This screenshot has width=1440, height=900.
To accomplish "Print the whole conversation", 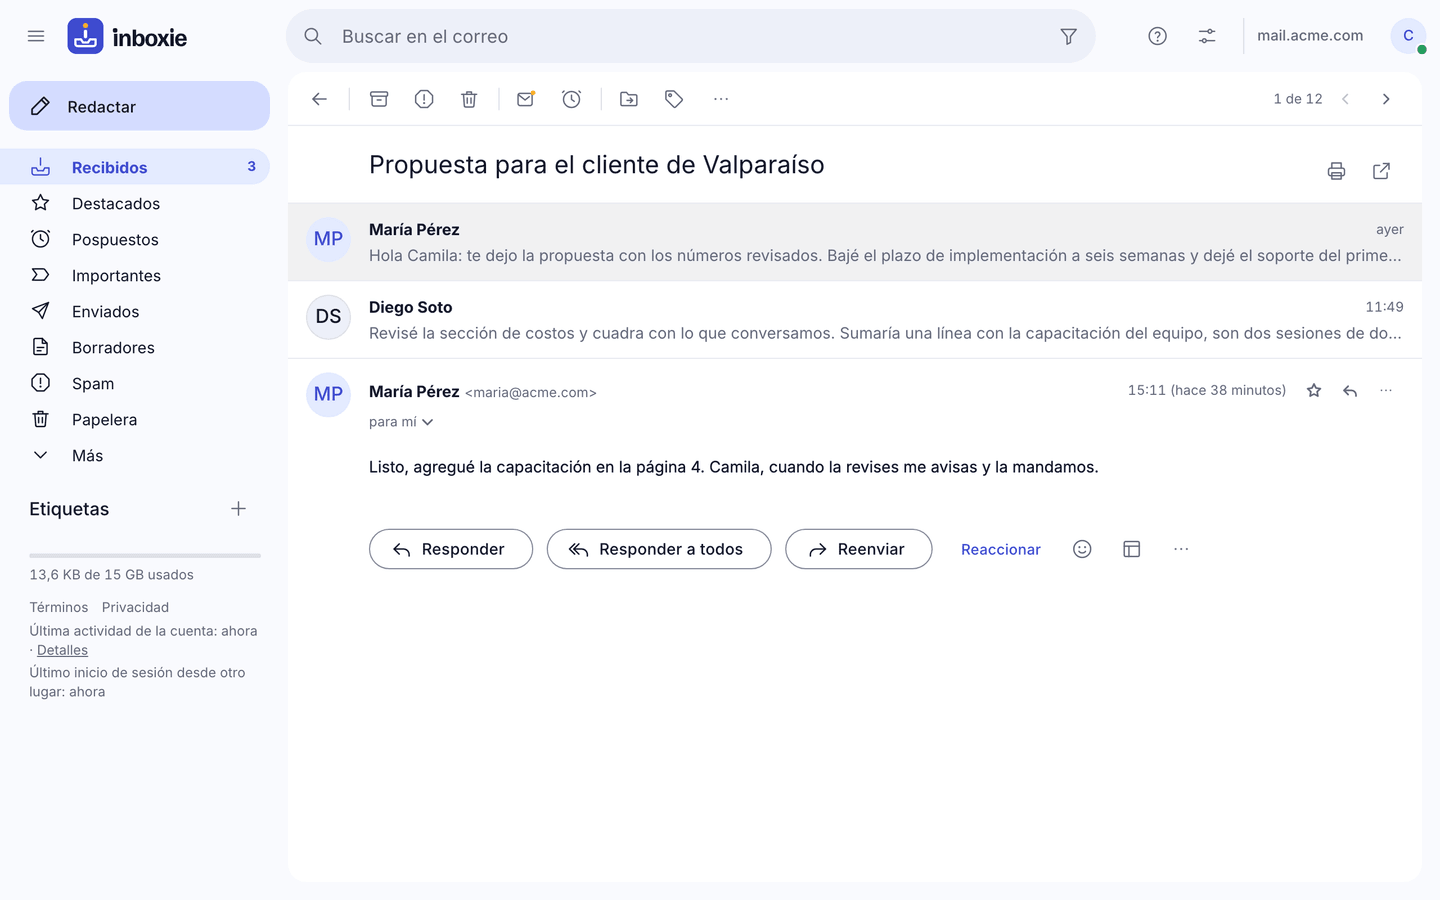I will click(1336, 171).
